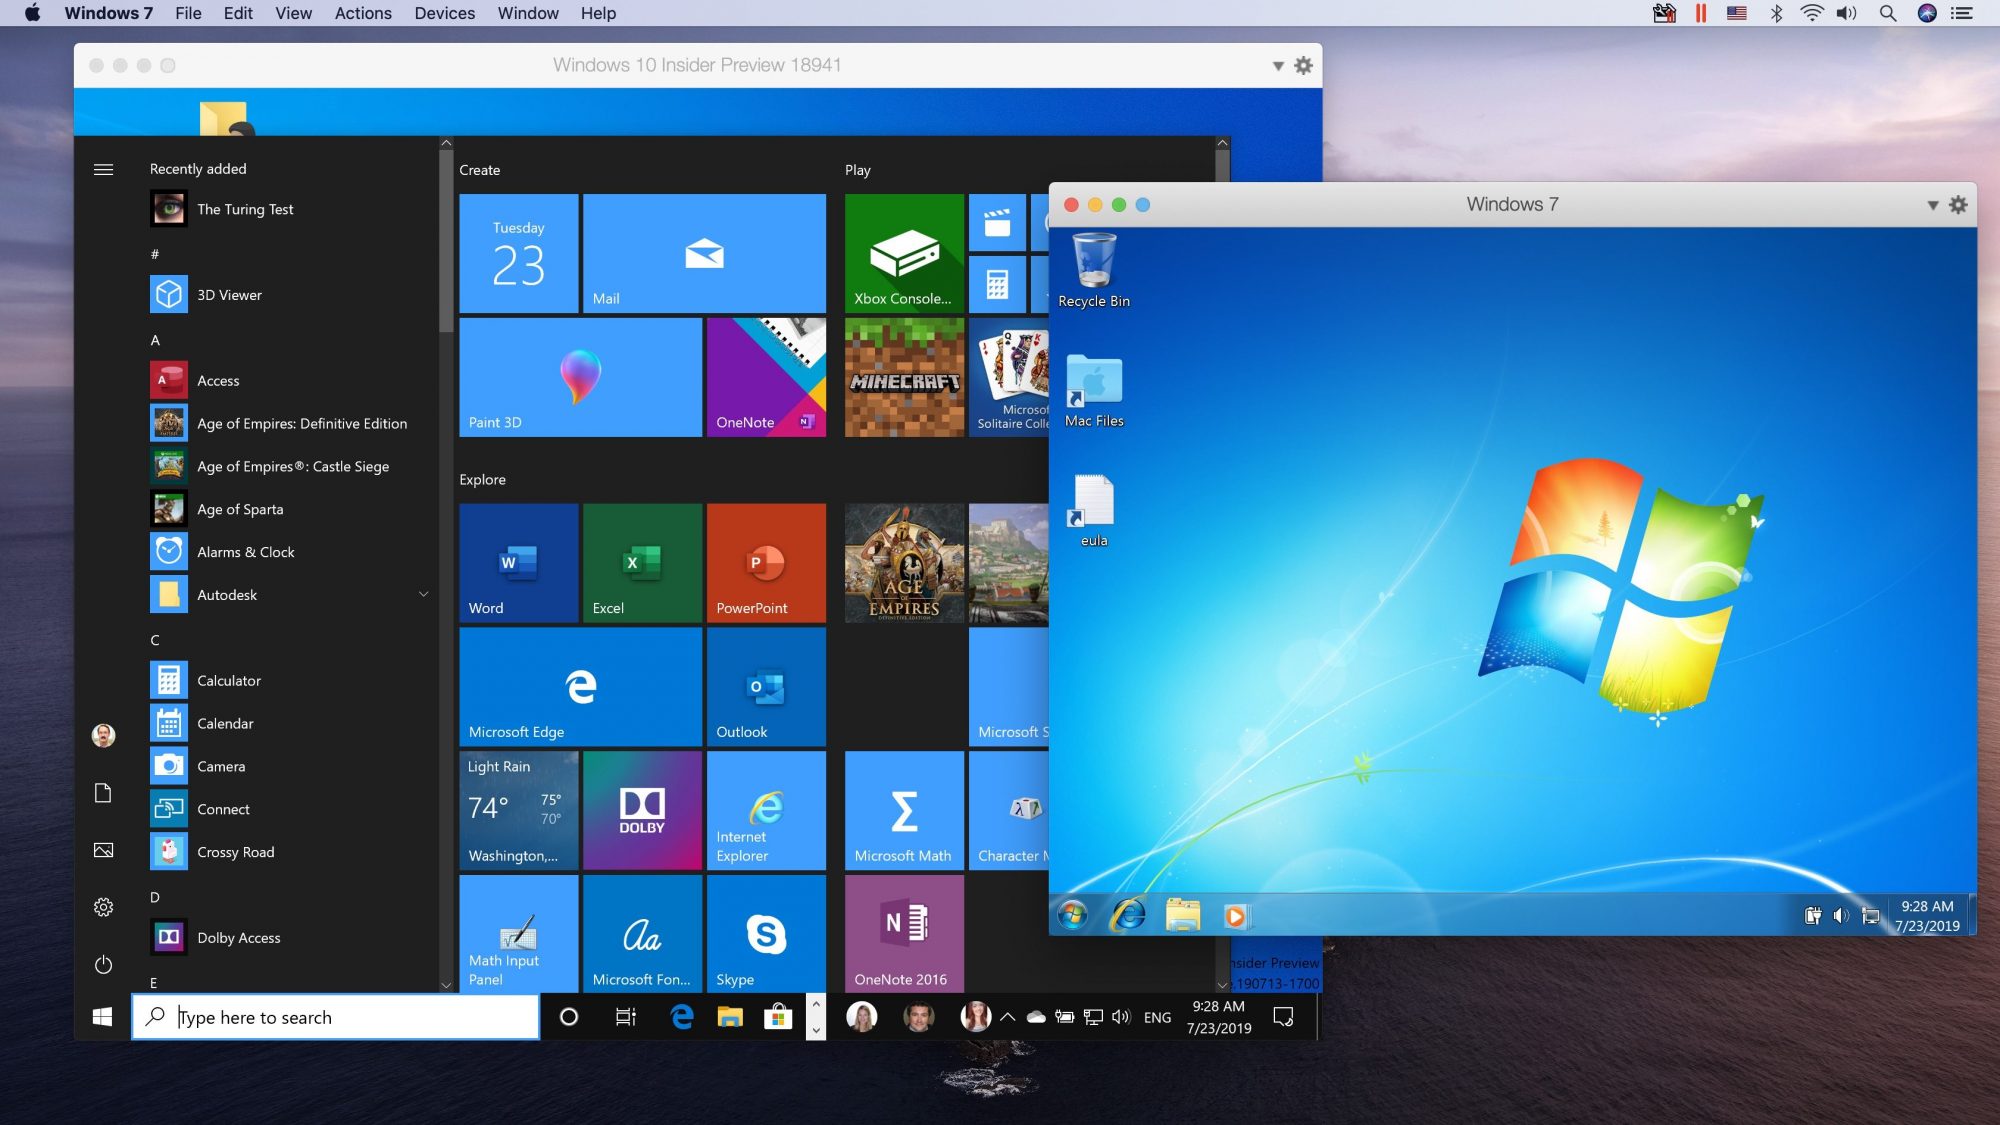2000x1125 pixels.
Task: Open Windows 10 notification Action Center
Action: (x=1284, y=1017)
